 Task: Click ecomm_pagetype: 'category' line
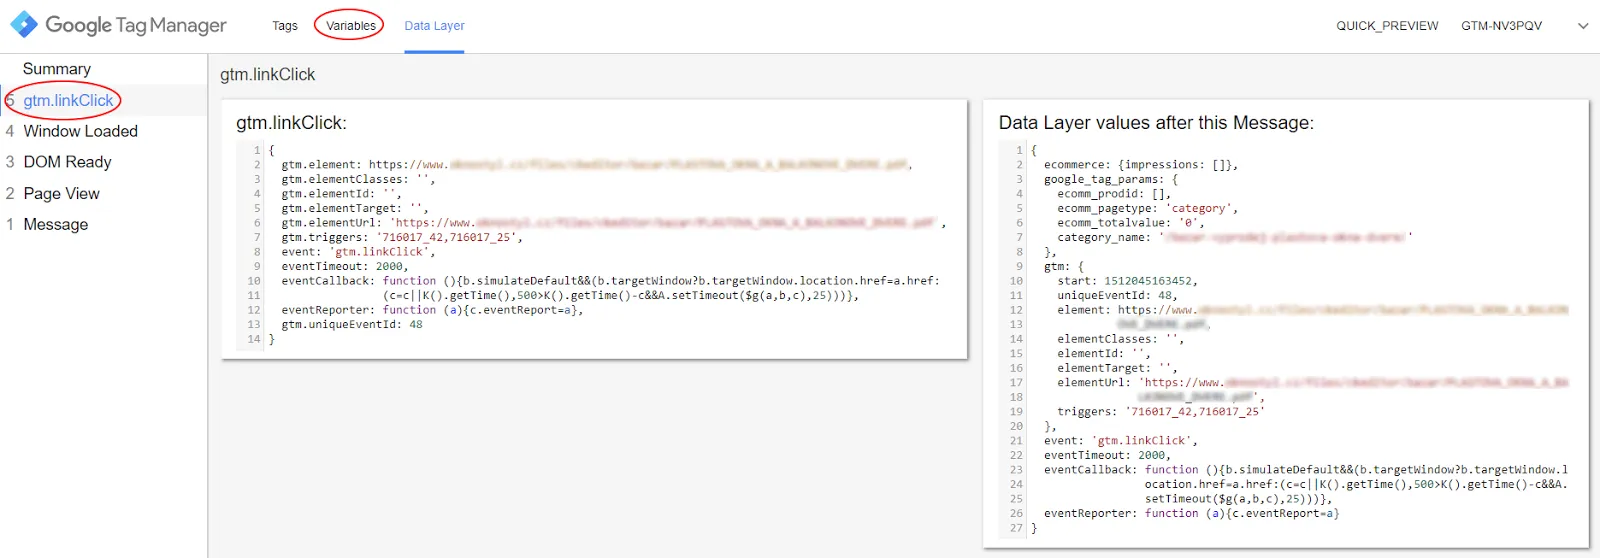pyautogui.click(x=1148, y=209)
